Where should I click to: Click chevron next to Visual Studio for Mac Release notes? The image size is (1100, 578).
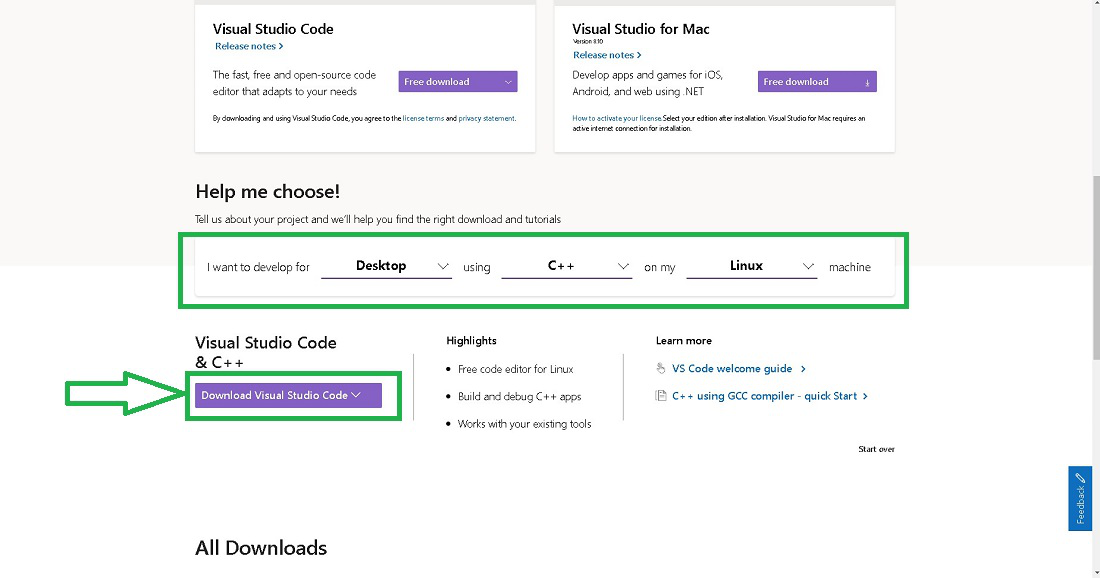tap(639, 55)
